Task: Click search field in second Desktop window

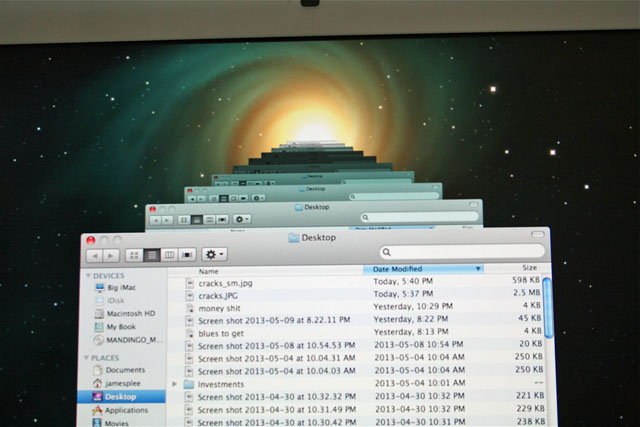Action: pos(420,217)
